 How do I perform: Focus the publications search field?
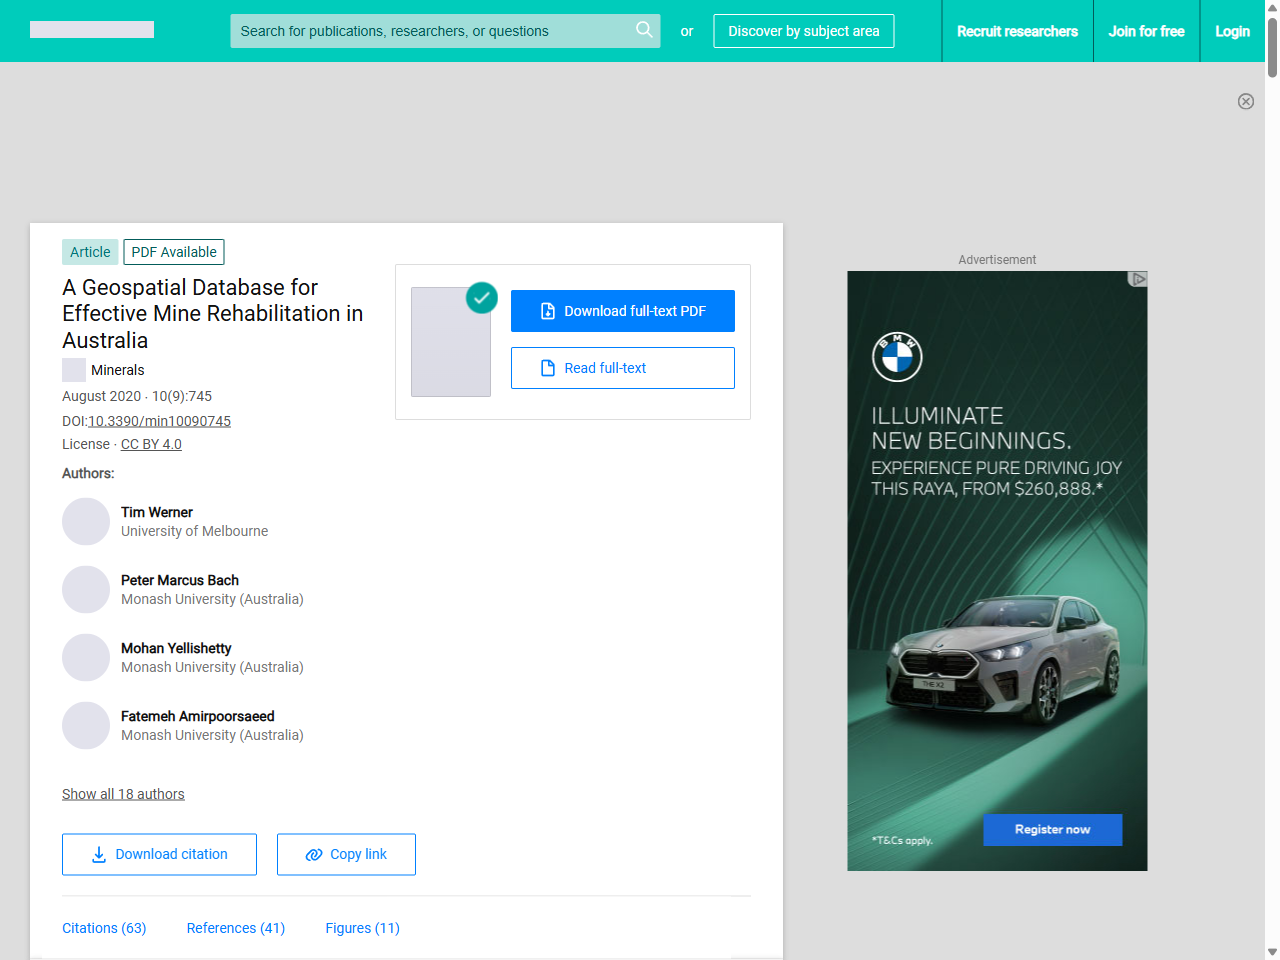coord(430,31)
